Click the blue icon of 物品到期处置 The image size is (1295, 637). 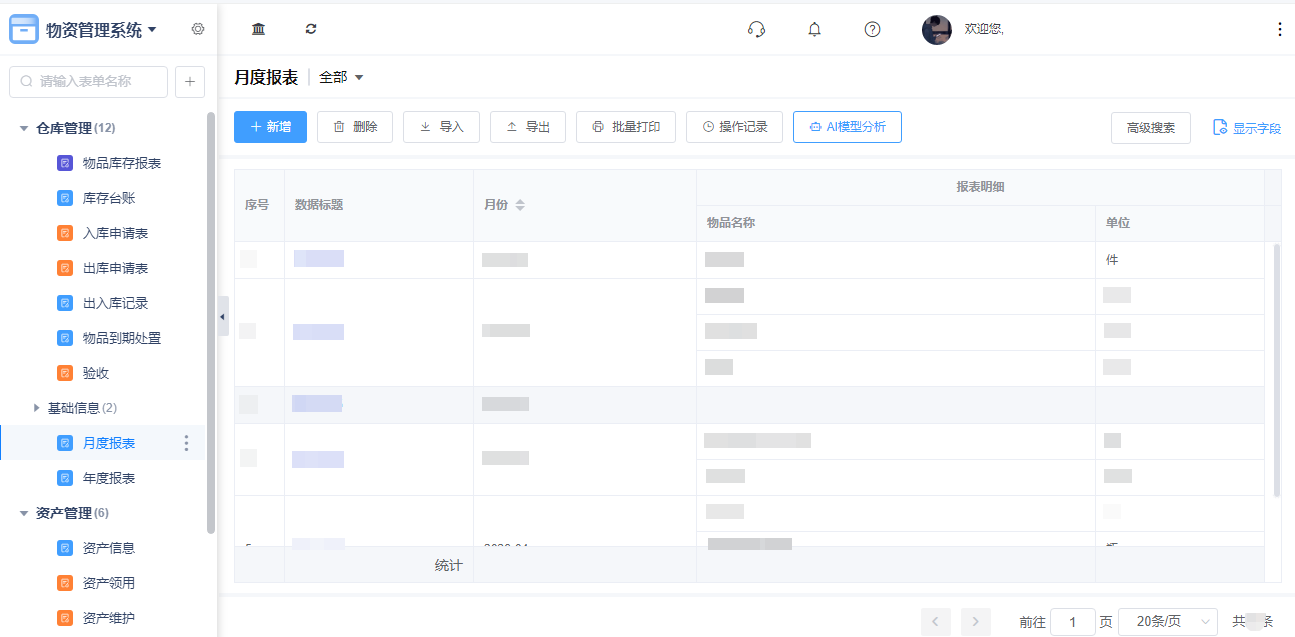click(x=65, y=338)
